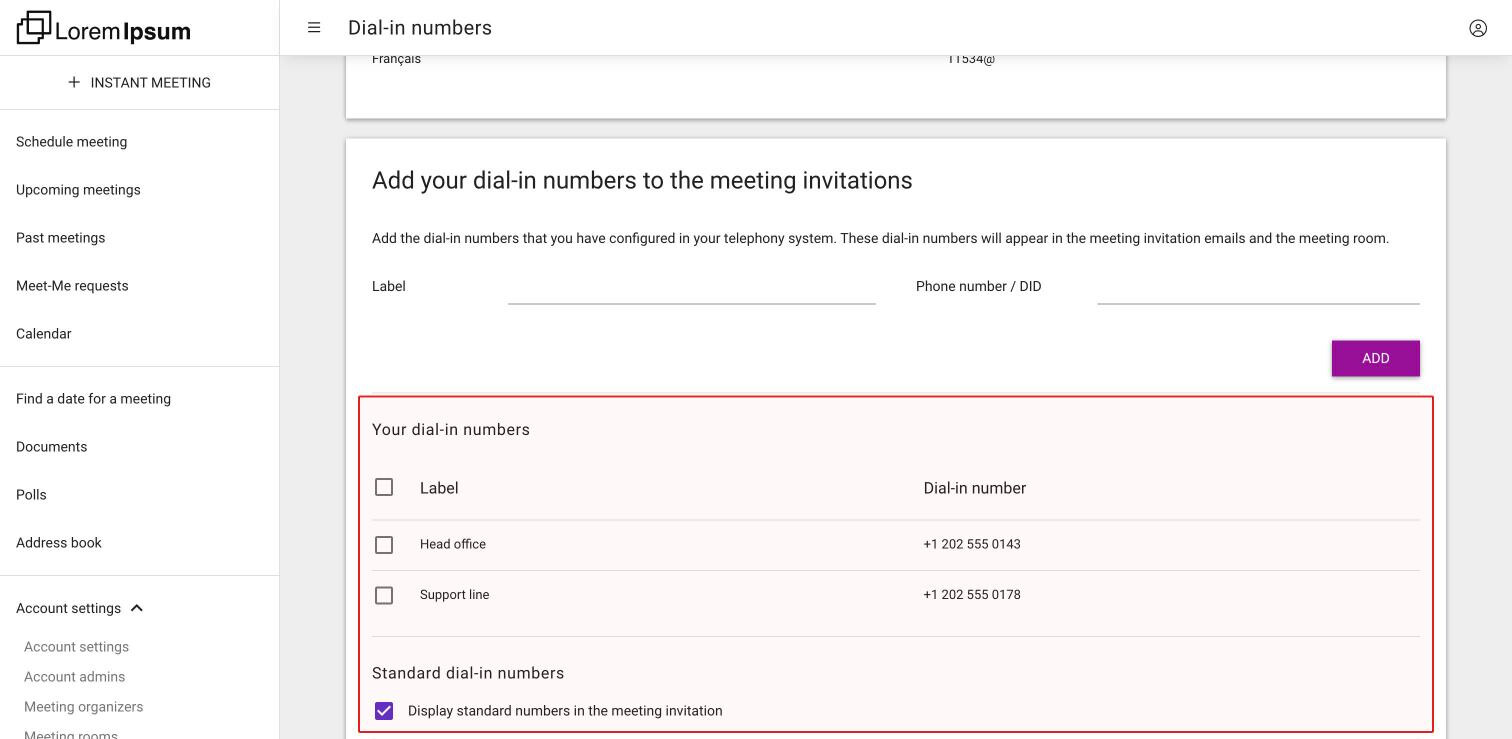Screen dimensions: 1512x739
Task: Open Past meetings
Action: click(61, 238)
